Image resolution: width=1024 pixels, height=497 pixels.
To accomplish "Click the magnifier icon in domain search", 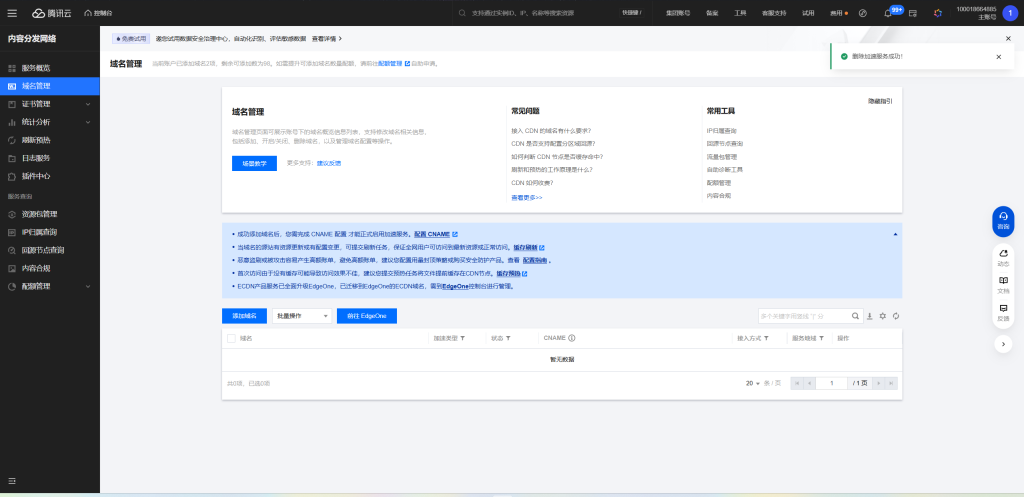I will [x=856, y=316].
